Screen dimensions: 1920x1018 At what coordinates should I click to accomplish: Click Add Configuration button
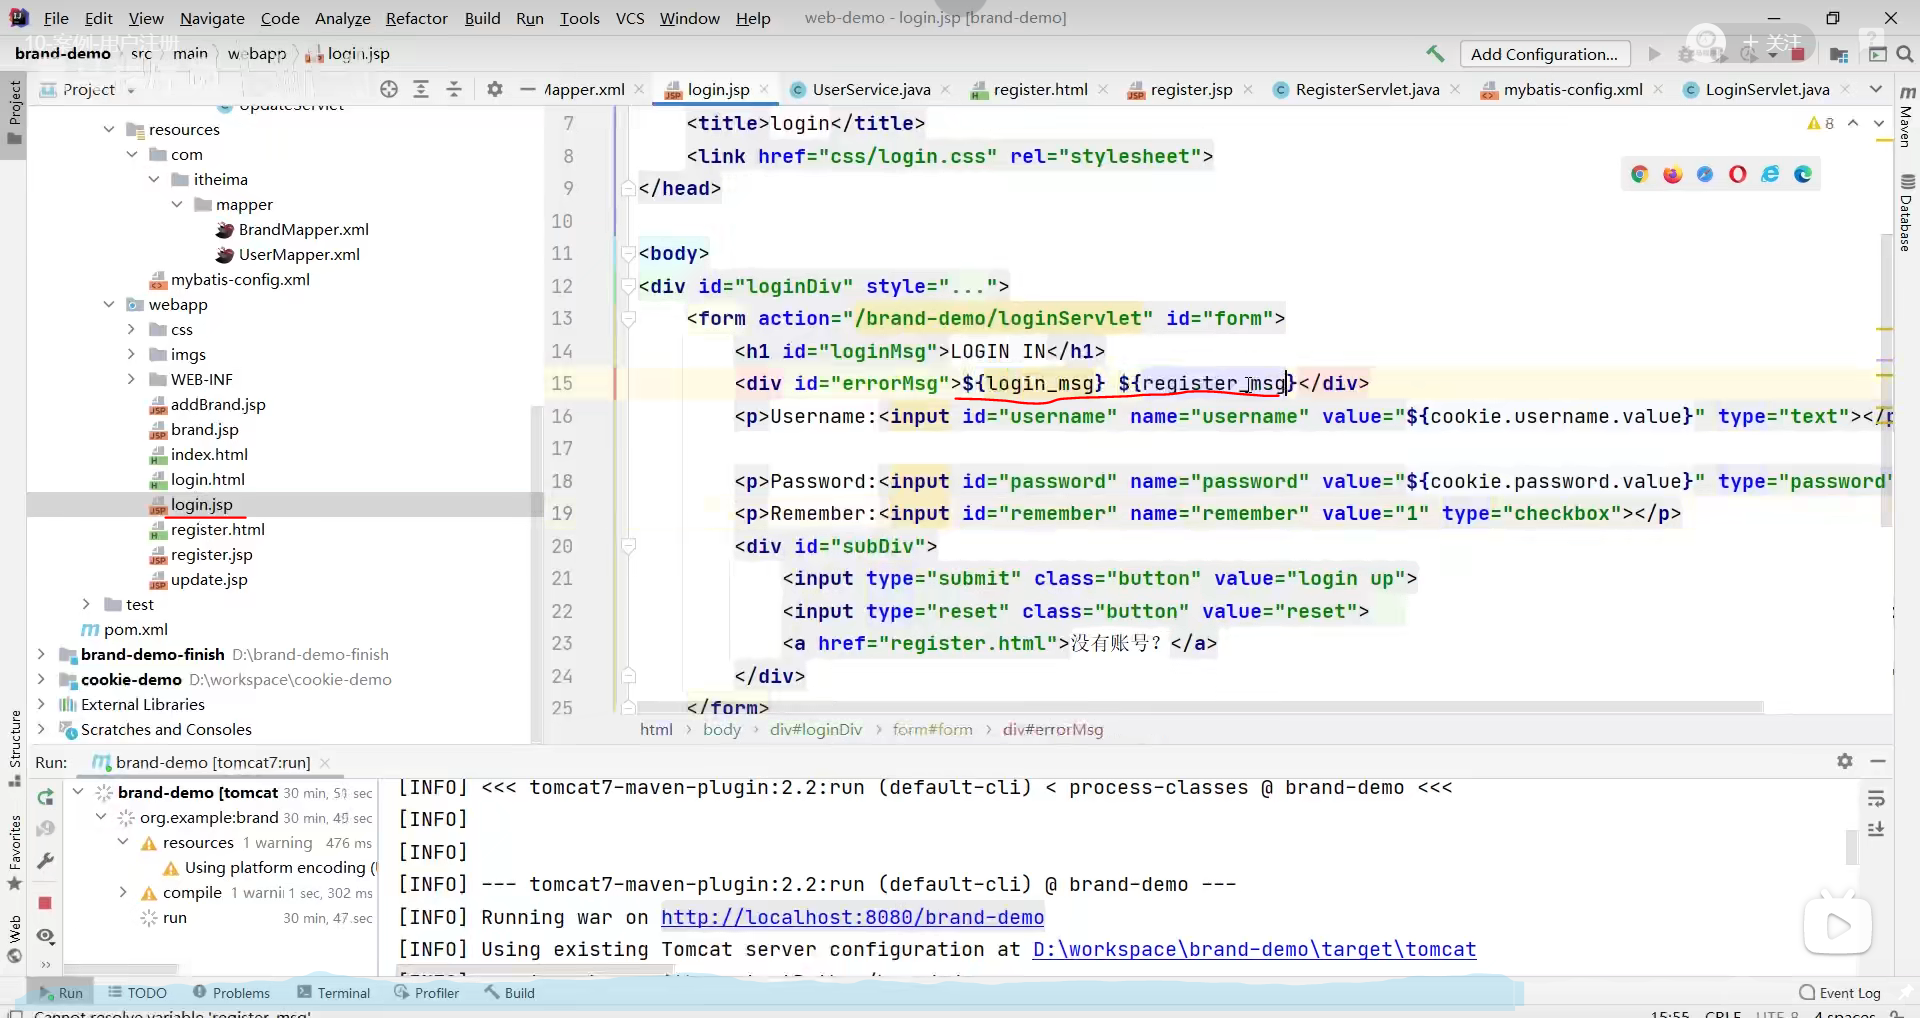tap(1544, 54)
